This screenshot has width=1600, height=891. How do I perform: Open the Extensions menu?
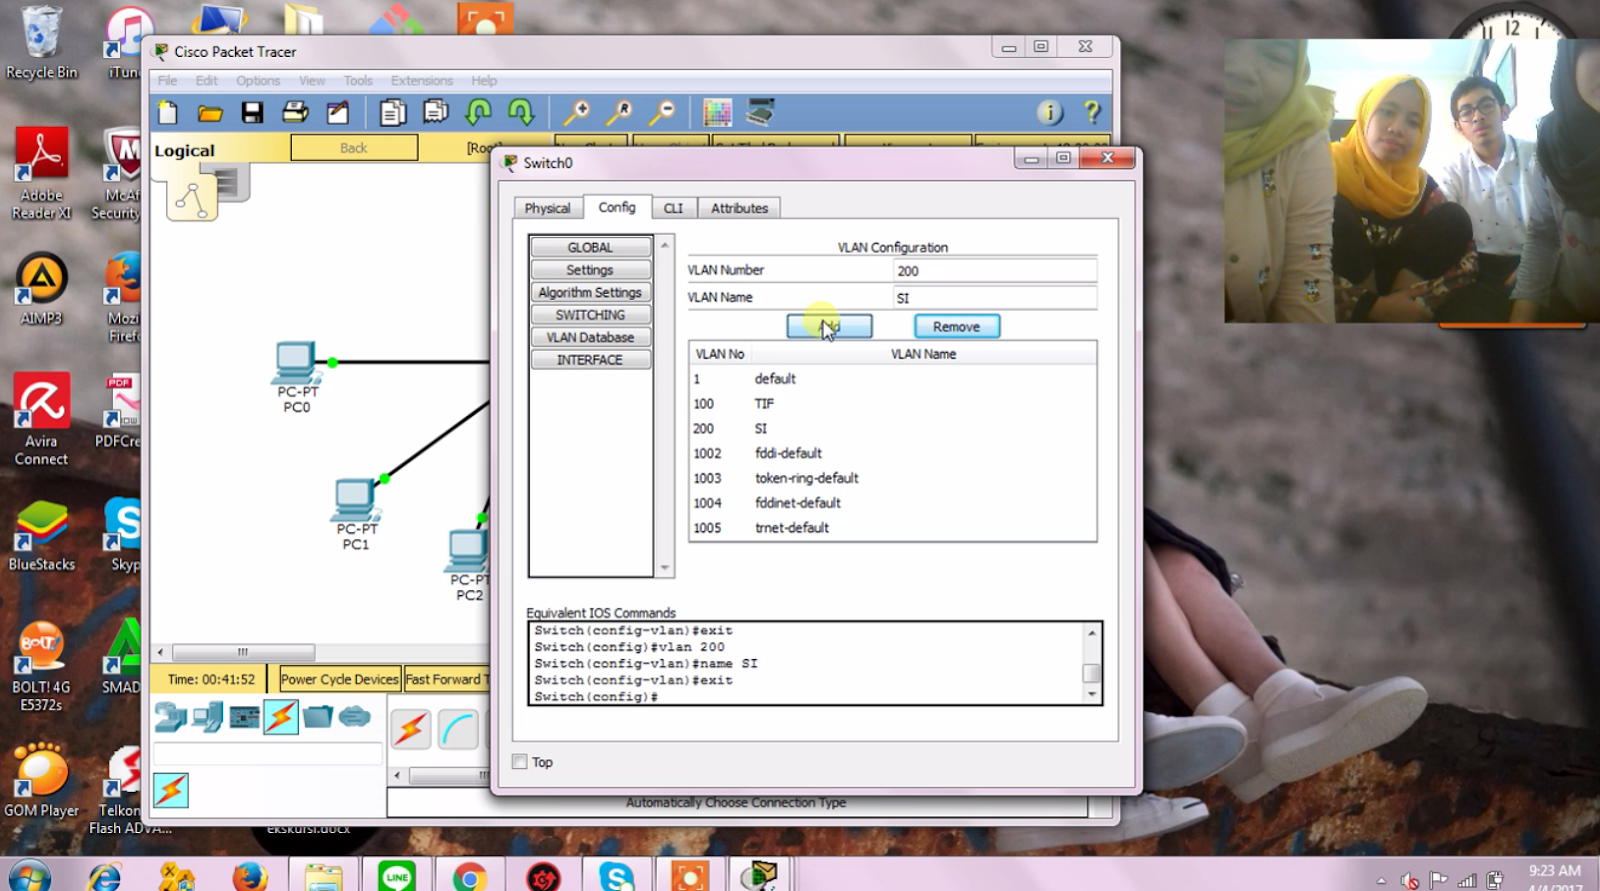(x=421, y=80)
